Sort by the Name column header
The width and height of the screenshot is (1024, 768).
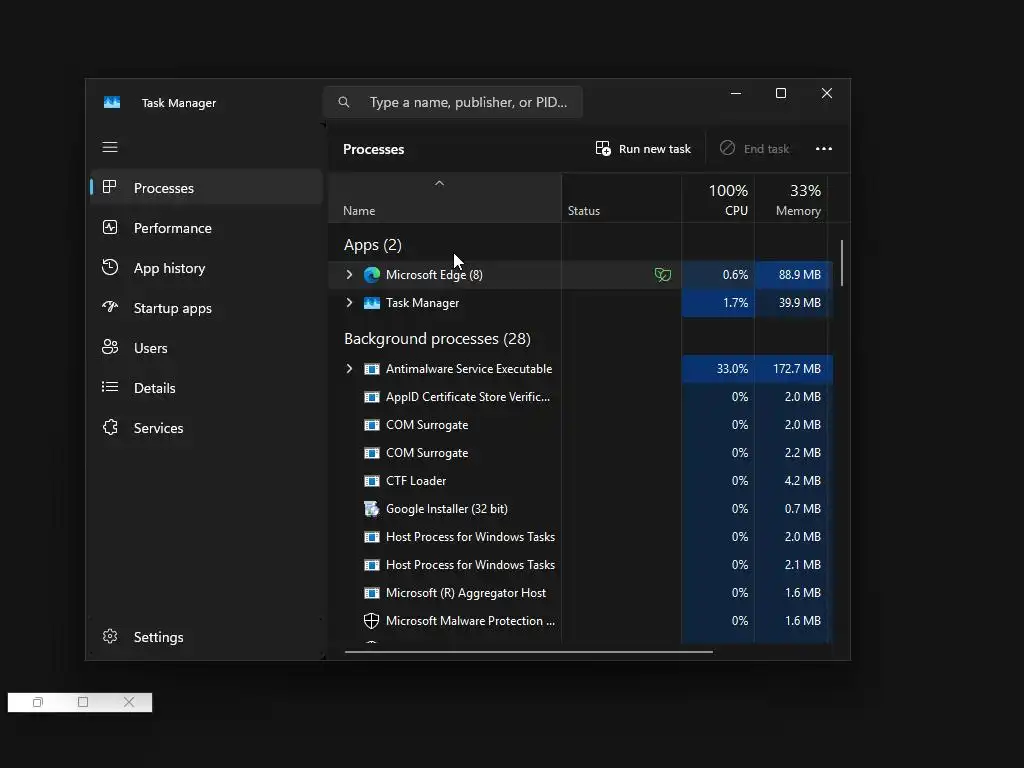coord(445,199)
